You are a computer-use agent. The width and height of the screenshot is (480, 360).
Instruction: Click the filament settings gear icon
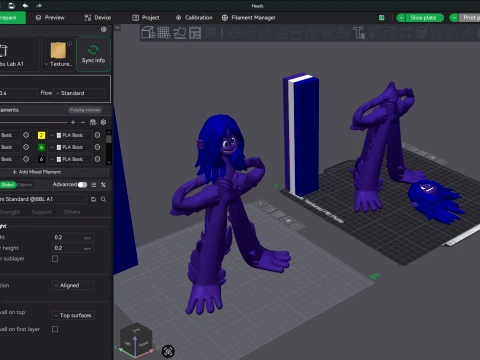pyautogui.click(x=104, y=122)
